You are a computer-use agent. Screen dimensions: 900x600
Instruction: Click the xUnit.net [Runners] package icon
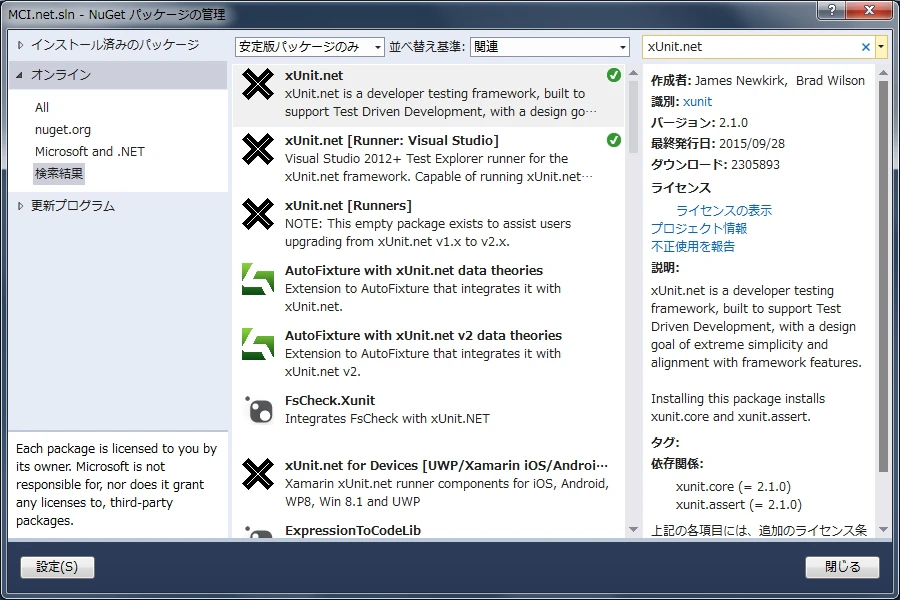[x=258, y=214]
